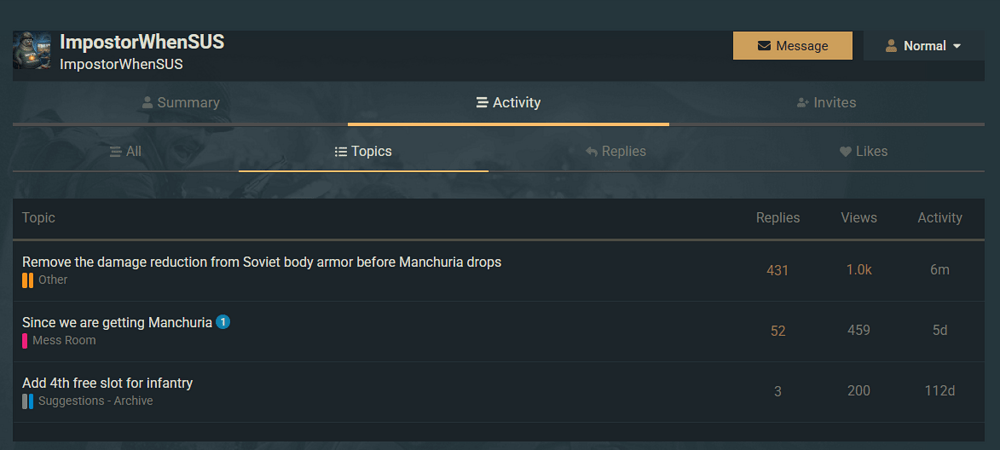Open the Invites tab
The image size is (1000, 450).
pos(826,103)
